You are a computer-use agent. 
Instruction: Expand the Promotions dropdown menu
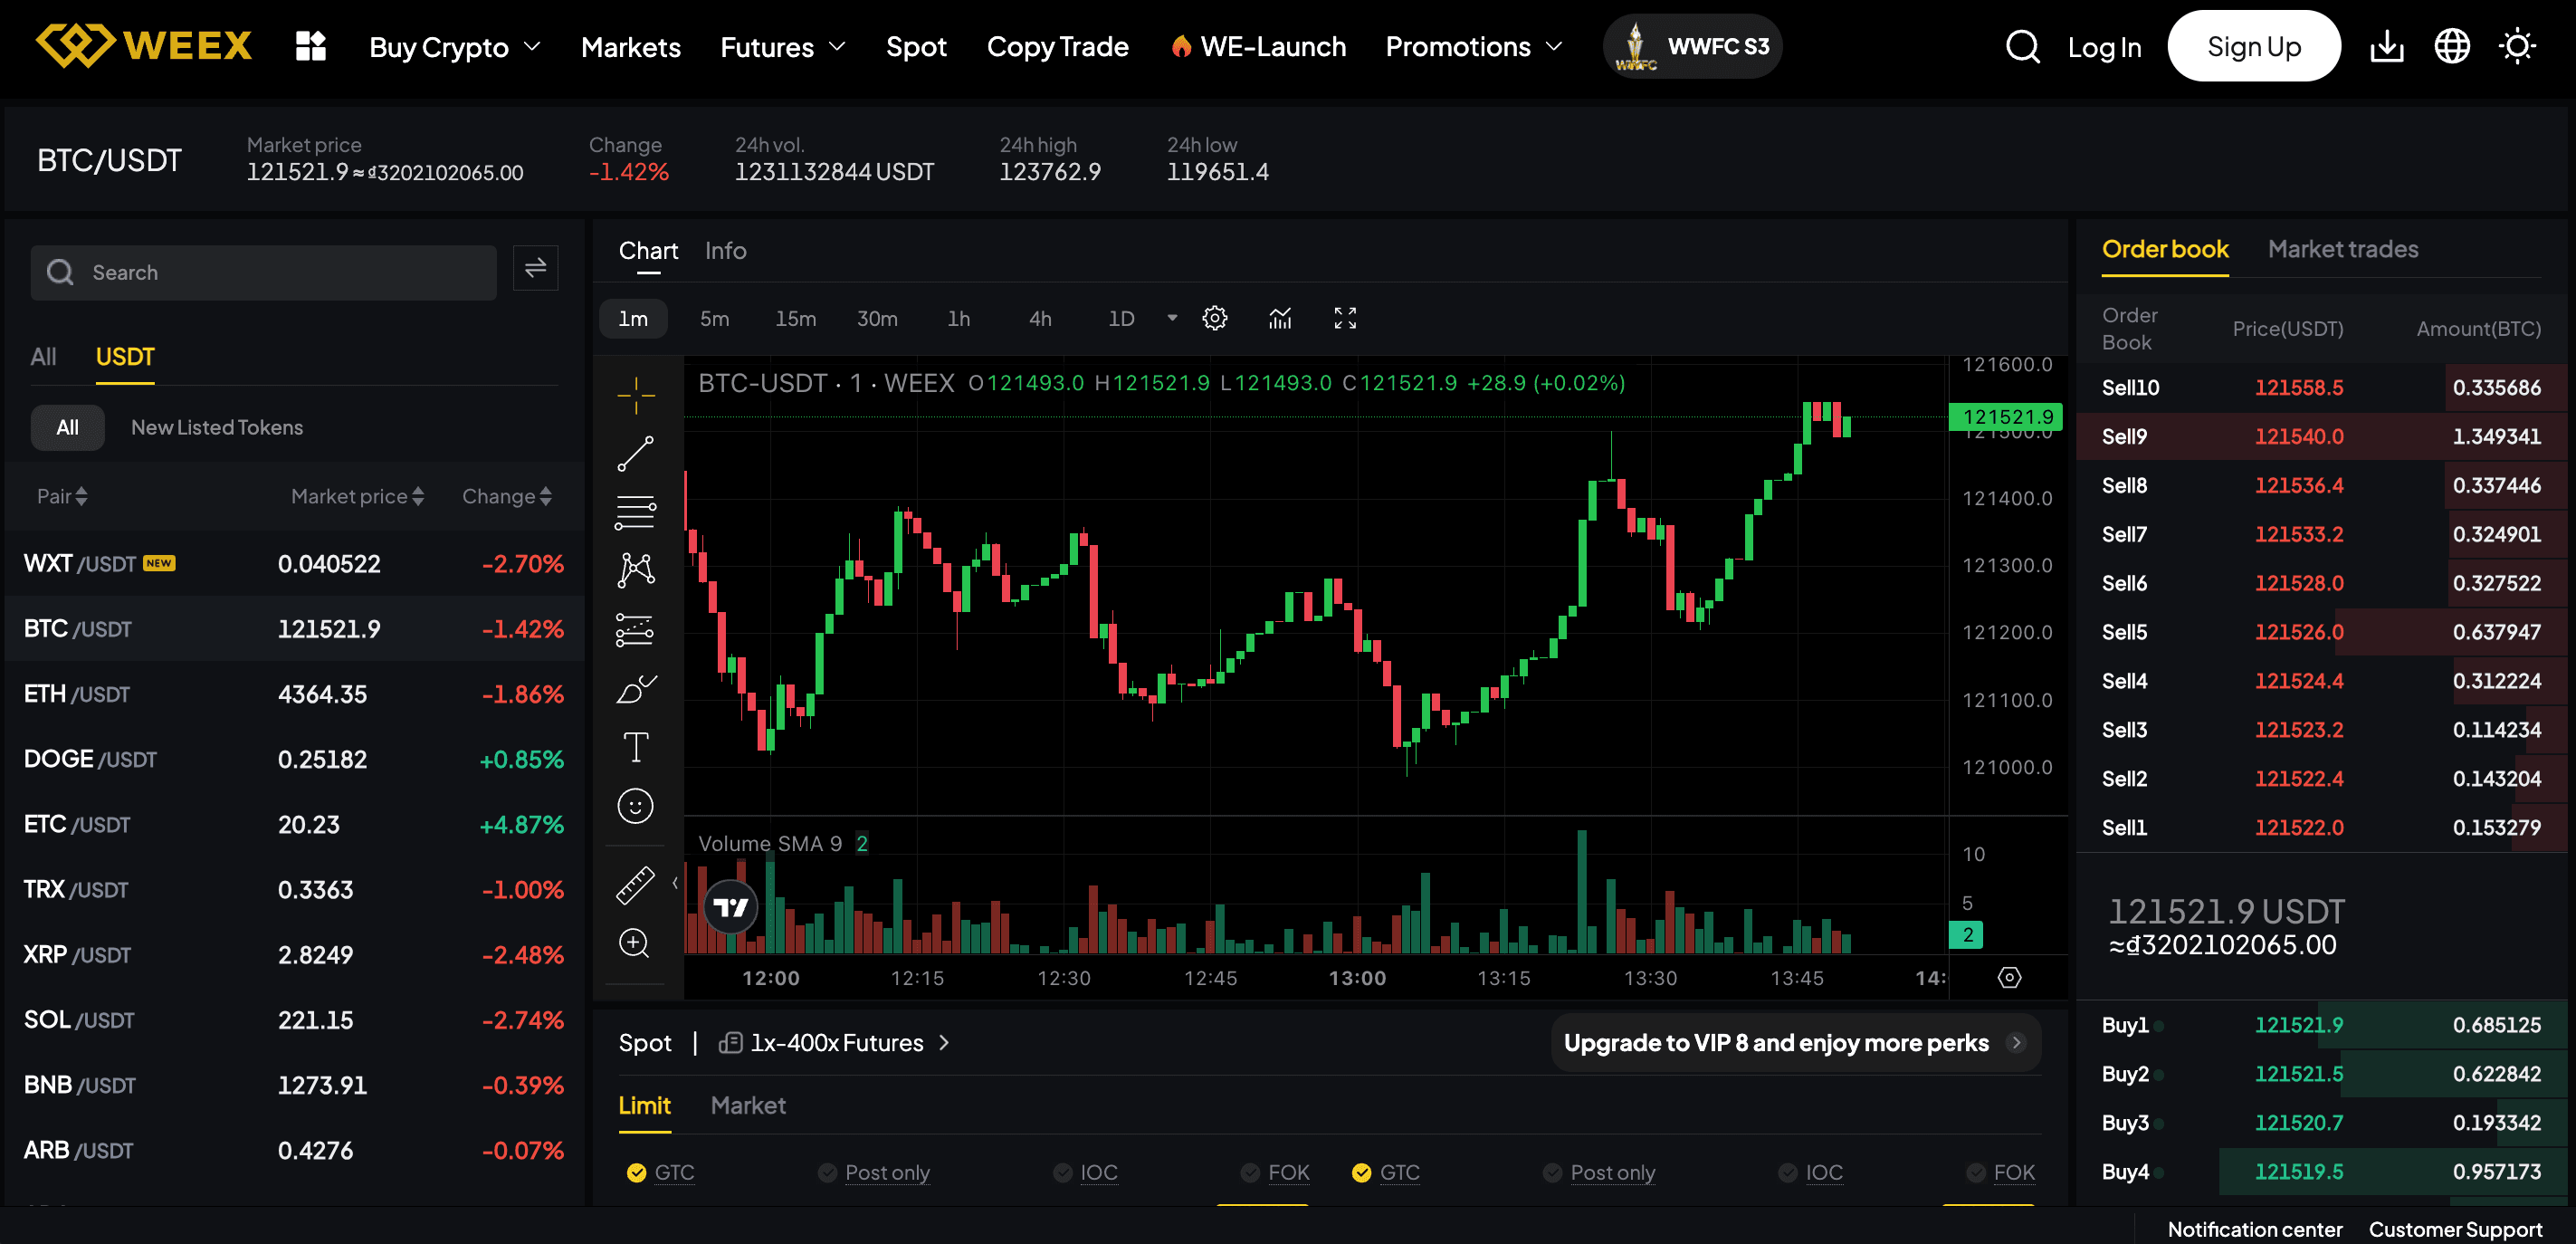click(x=1473, y=47)
